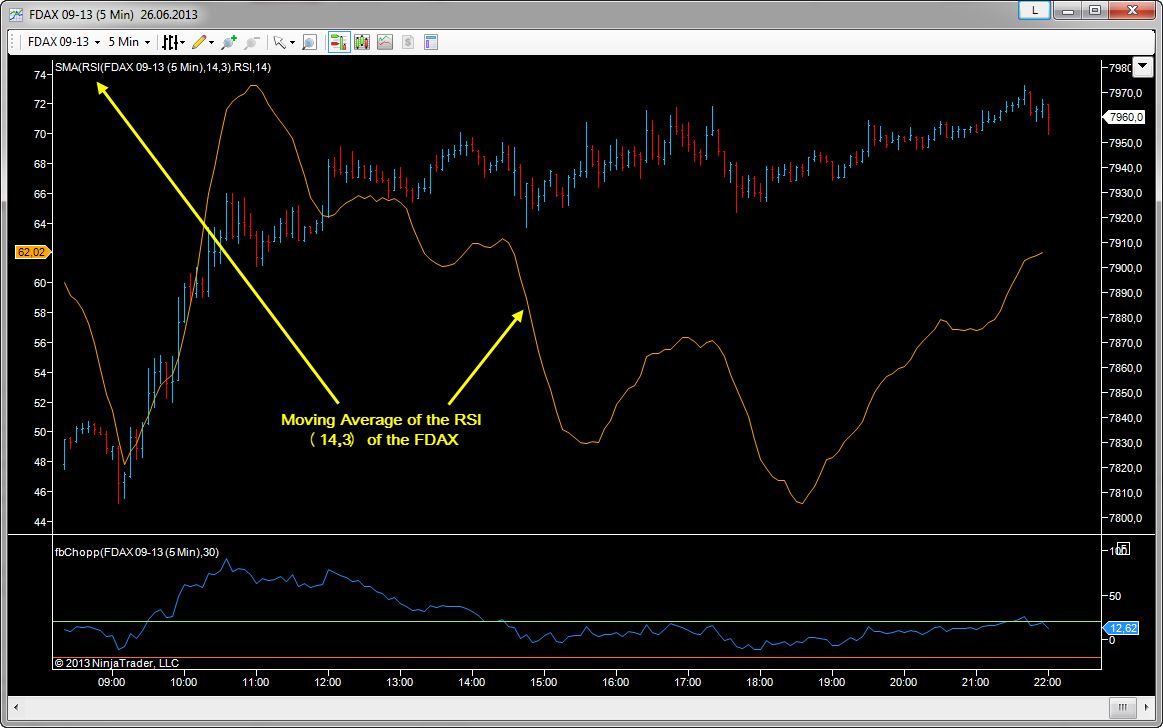Open the cursor type dropdown arrow
This screenshot has height=728, width=1163.
(292, 42)
